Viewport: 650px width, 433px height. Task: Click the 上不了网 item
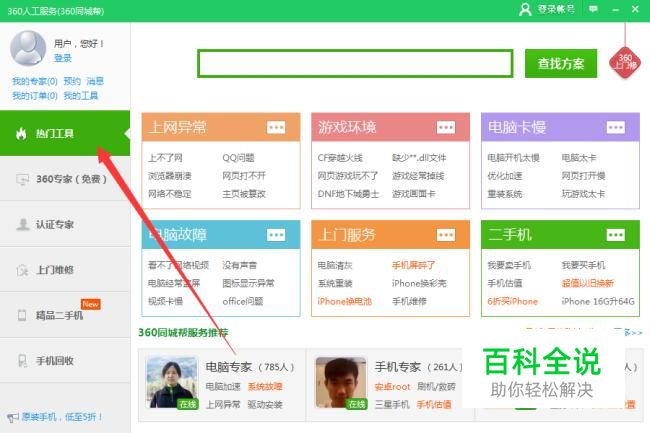[165, 158]
